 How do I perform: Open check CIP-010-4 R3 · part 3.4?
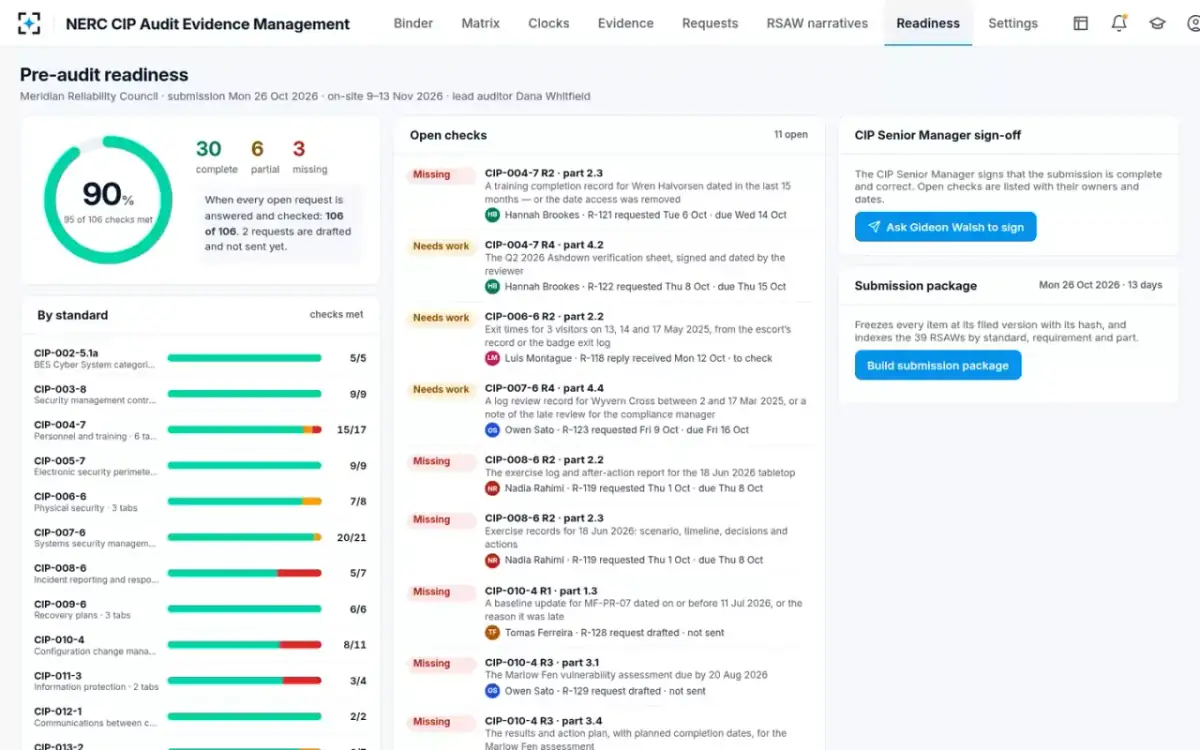tap(543, 721)
